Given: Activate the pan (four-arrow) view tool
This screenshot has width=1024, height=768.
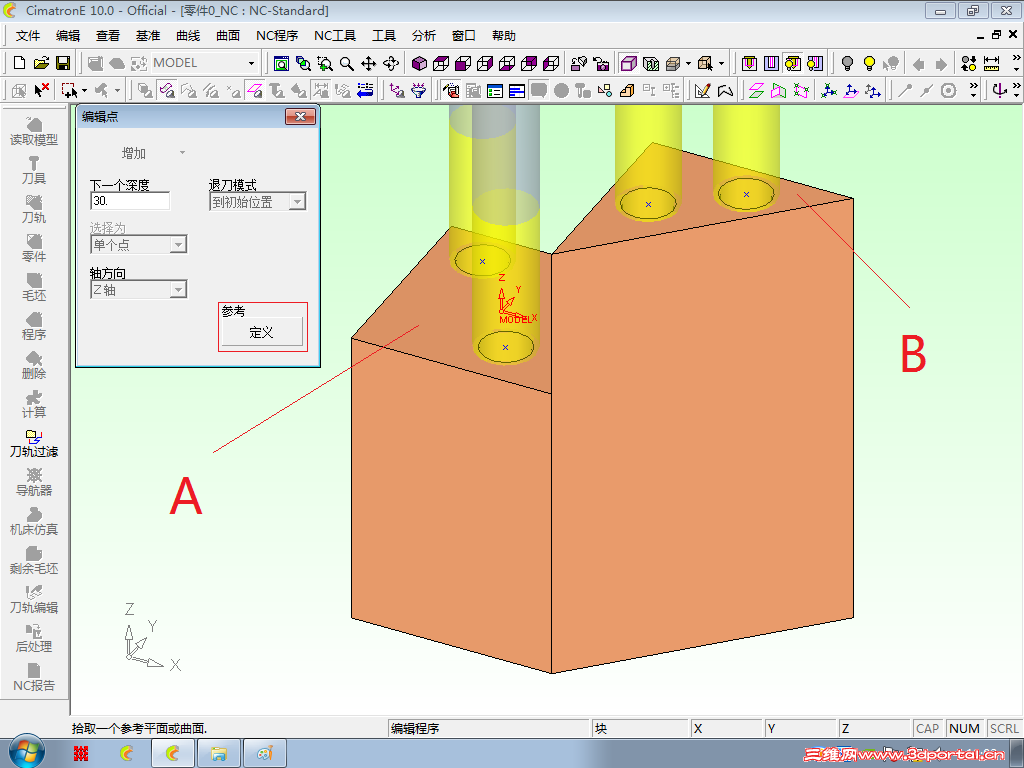Looking at the screenshot, I should click(x=368, y=63).
